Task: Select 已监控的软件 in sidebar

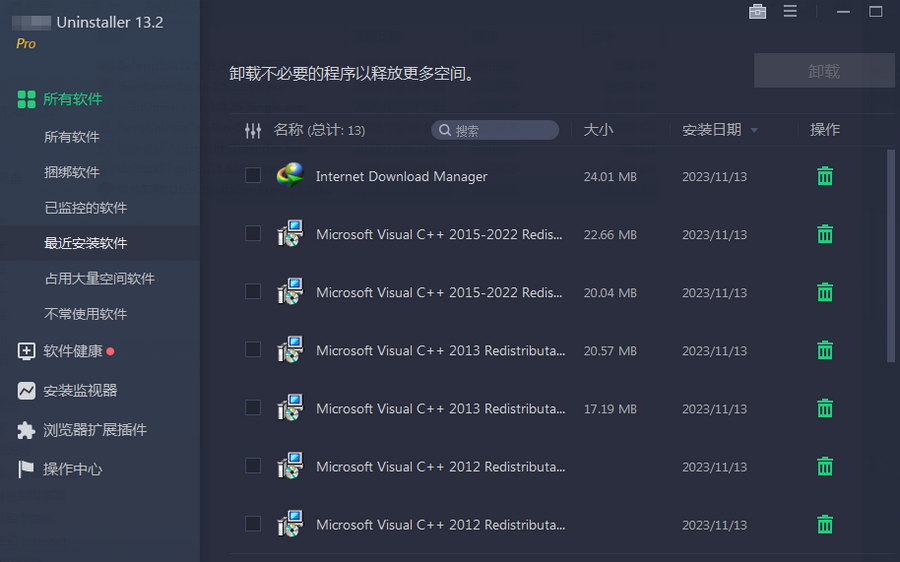Action: point(86,208)
